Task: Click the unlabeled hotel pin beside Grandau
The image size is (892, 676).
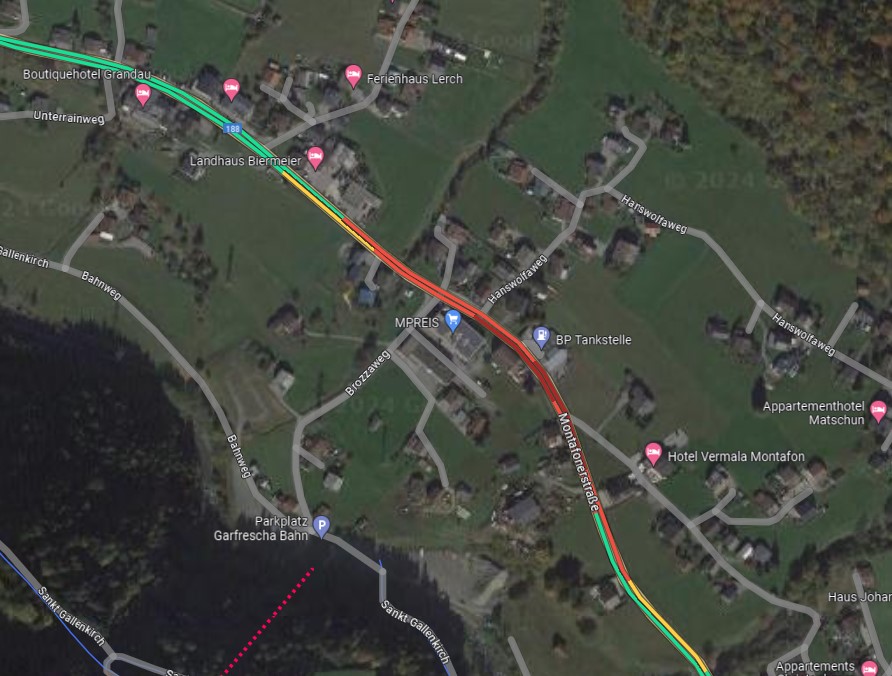Action: click(x=231, y=89)
